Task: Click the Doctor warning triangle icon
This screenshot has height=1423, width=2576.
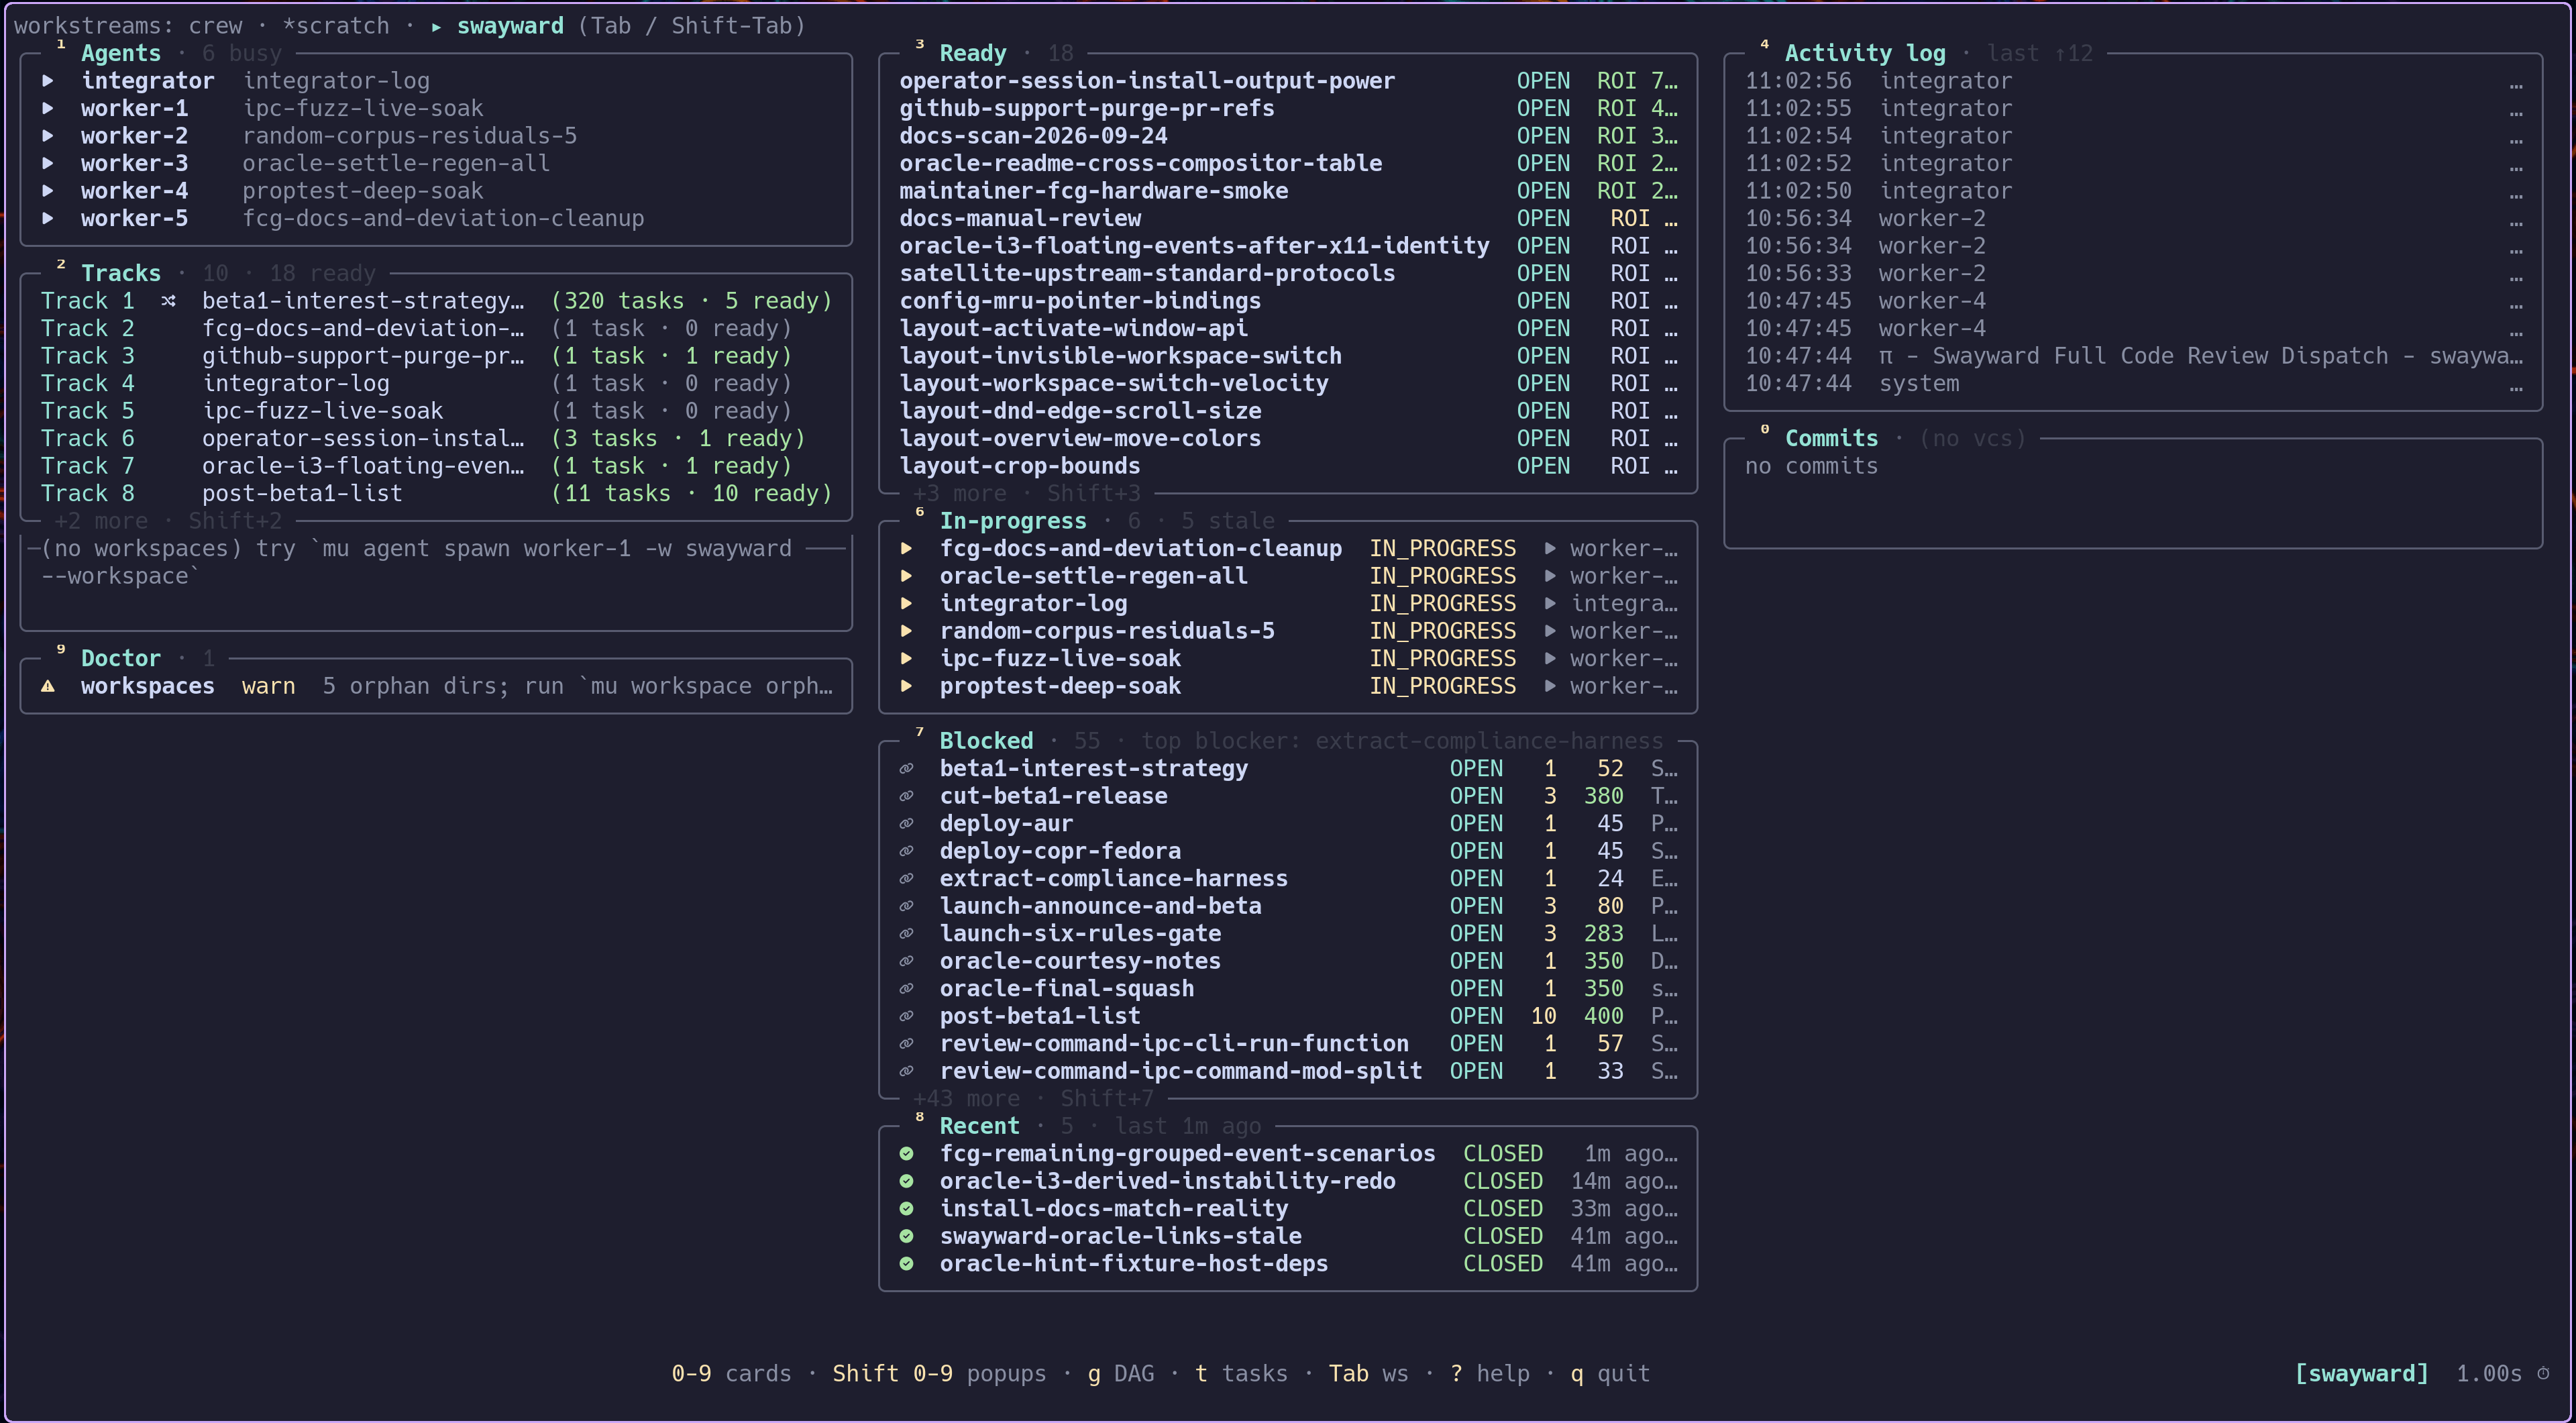Action: point(47,687)
